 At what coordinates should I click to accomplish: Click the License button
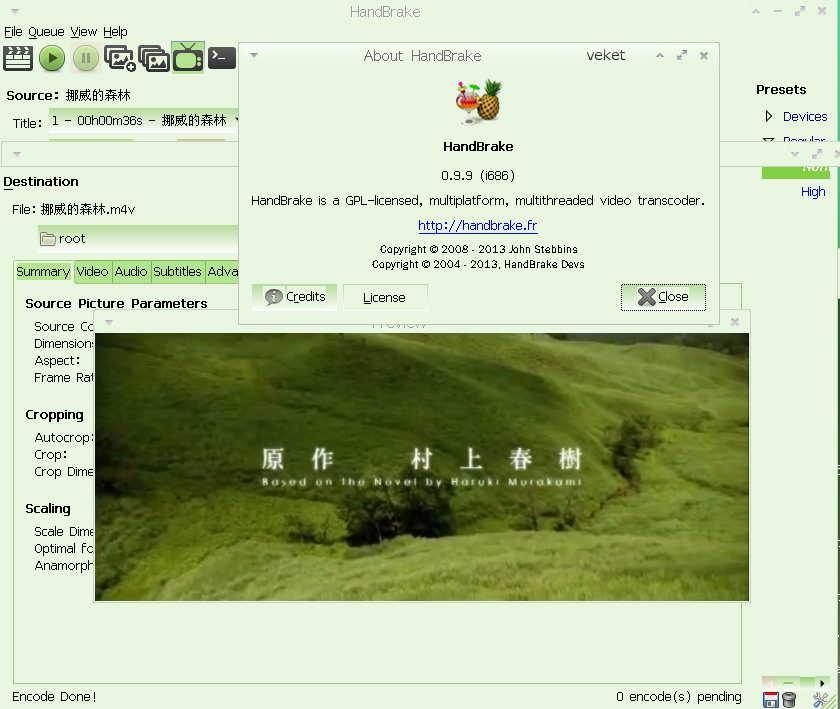click(385, 297)
